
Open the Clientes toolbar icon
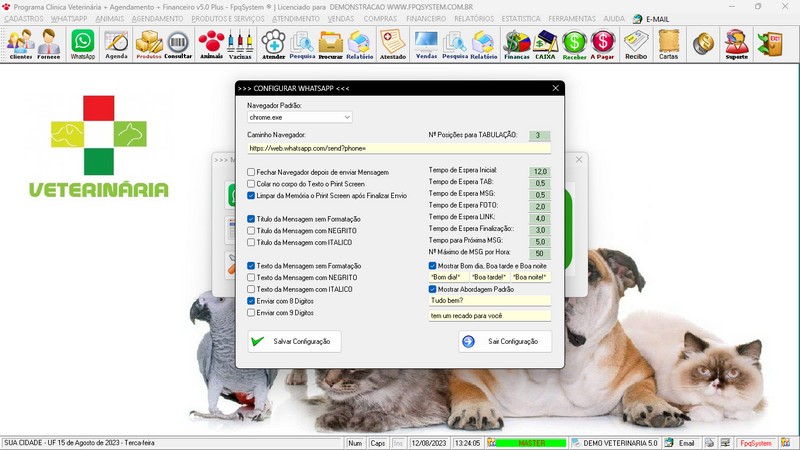20,44
